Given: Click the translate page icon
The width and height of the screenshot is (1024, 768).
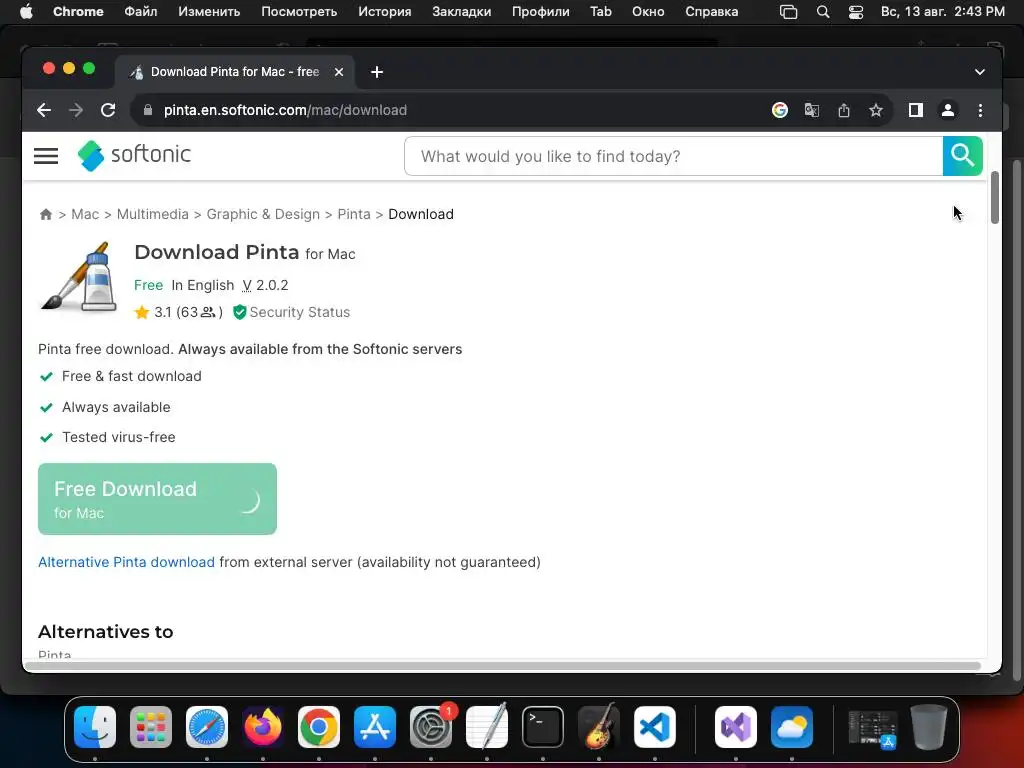Looking at the screenshot, I should tap(812, 110).
